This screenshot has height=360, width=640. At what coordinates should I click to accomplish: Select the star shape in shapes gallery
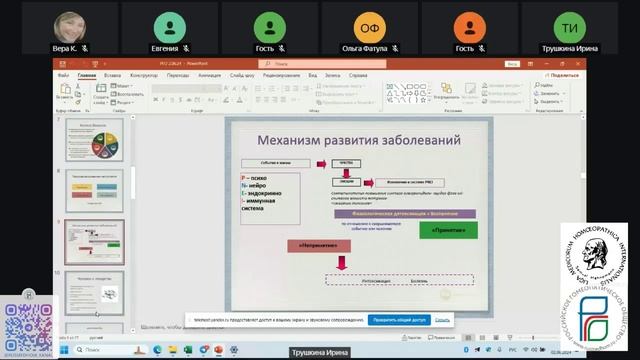tap(423, 100)
